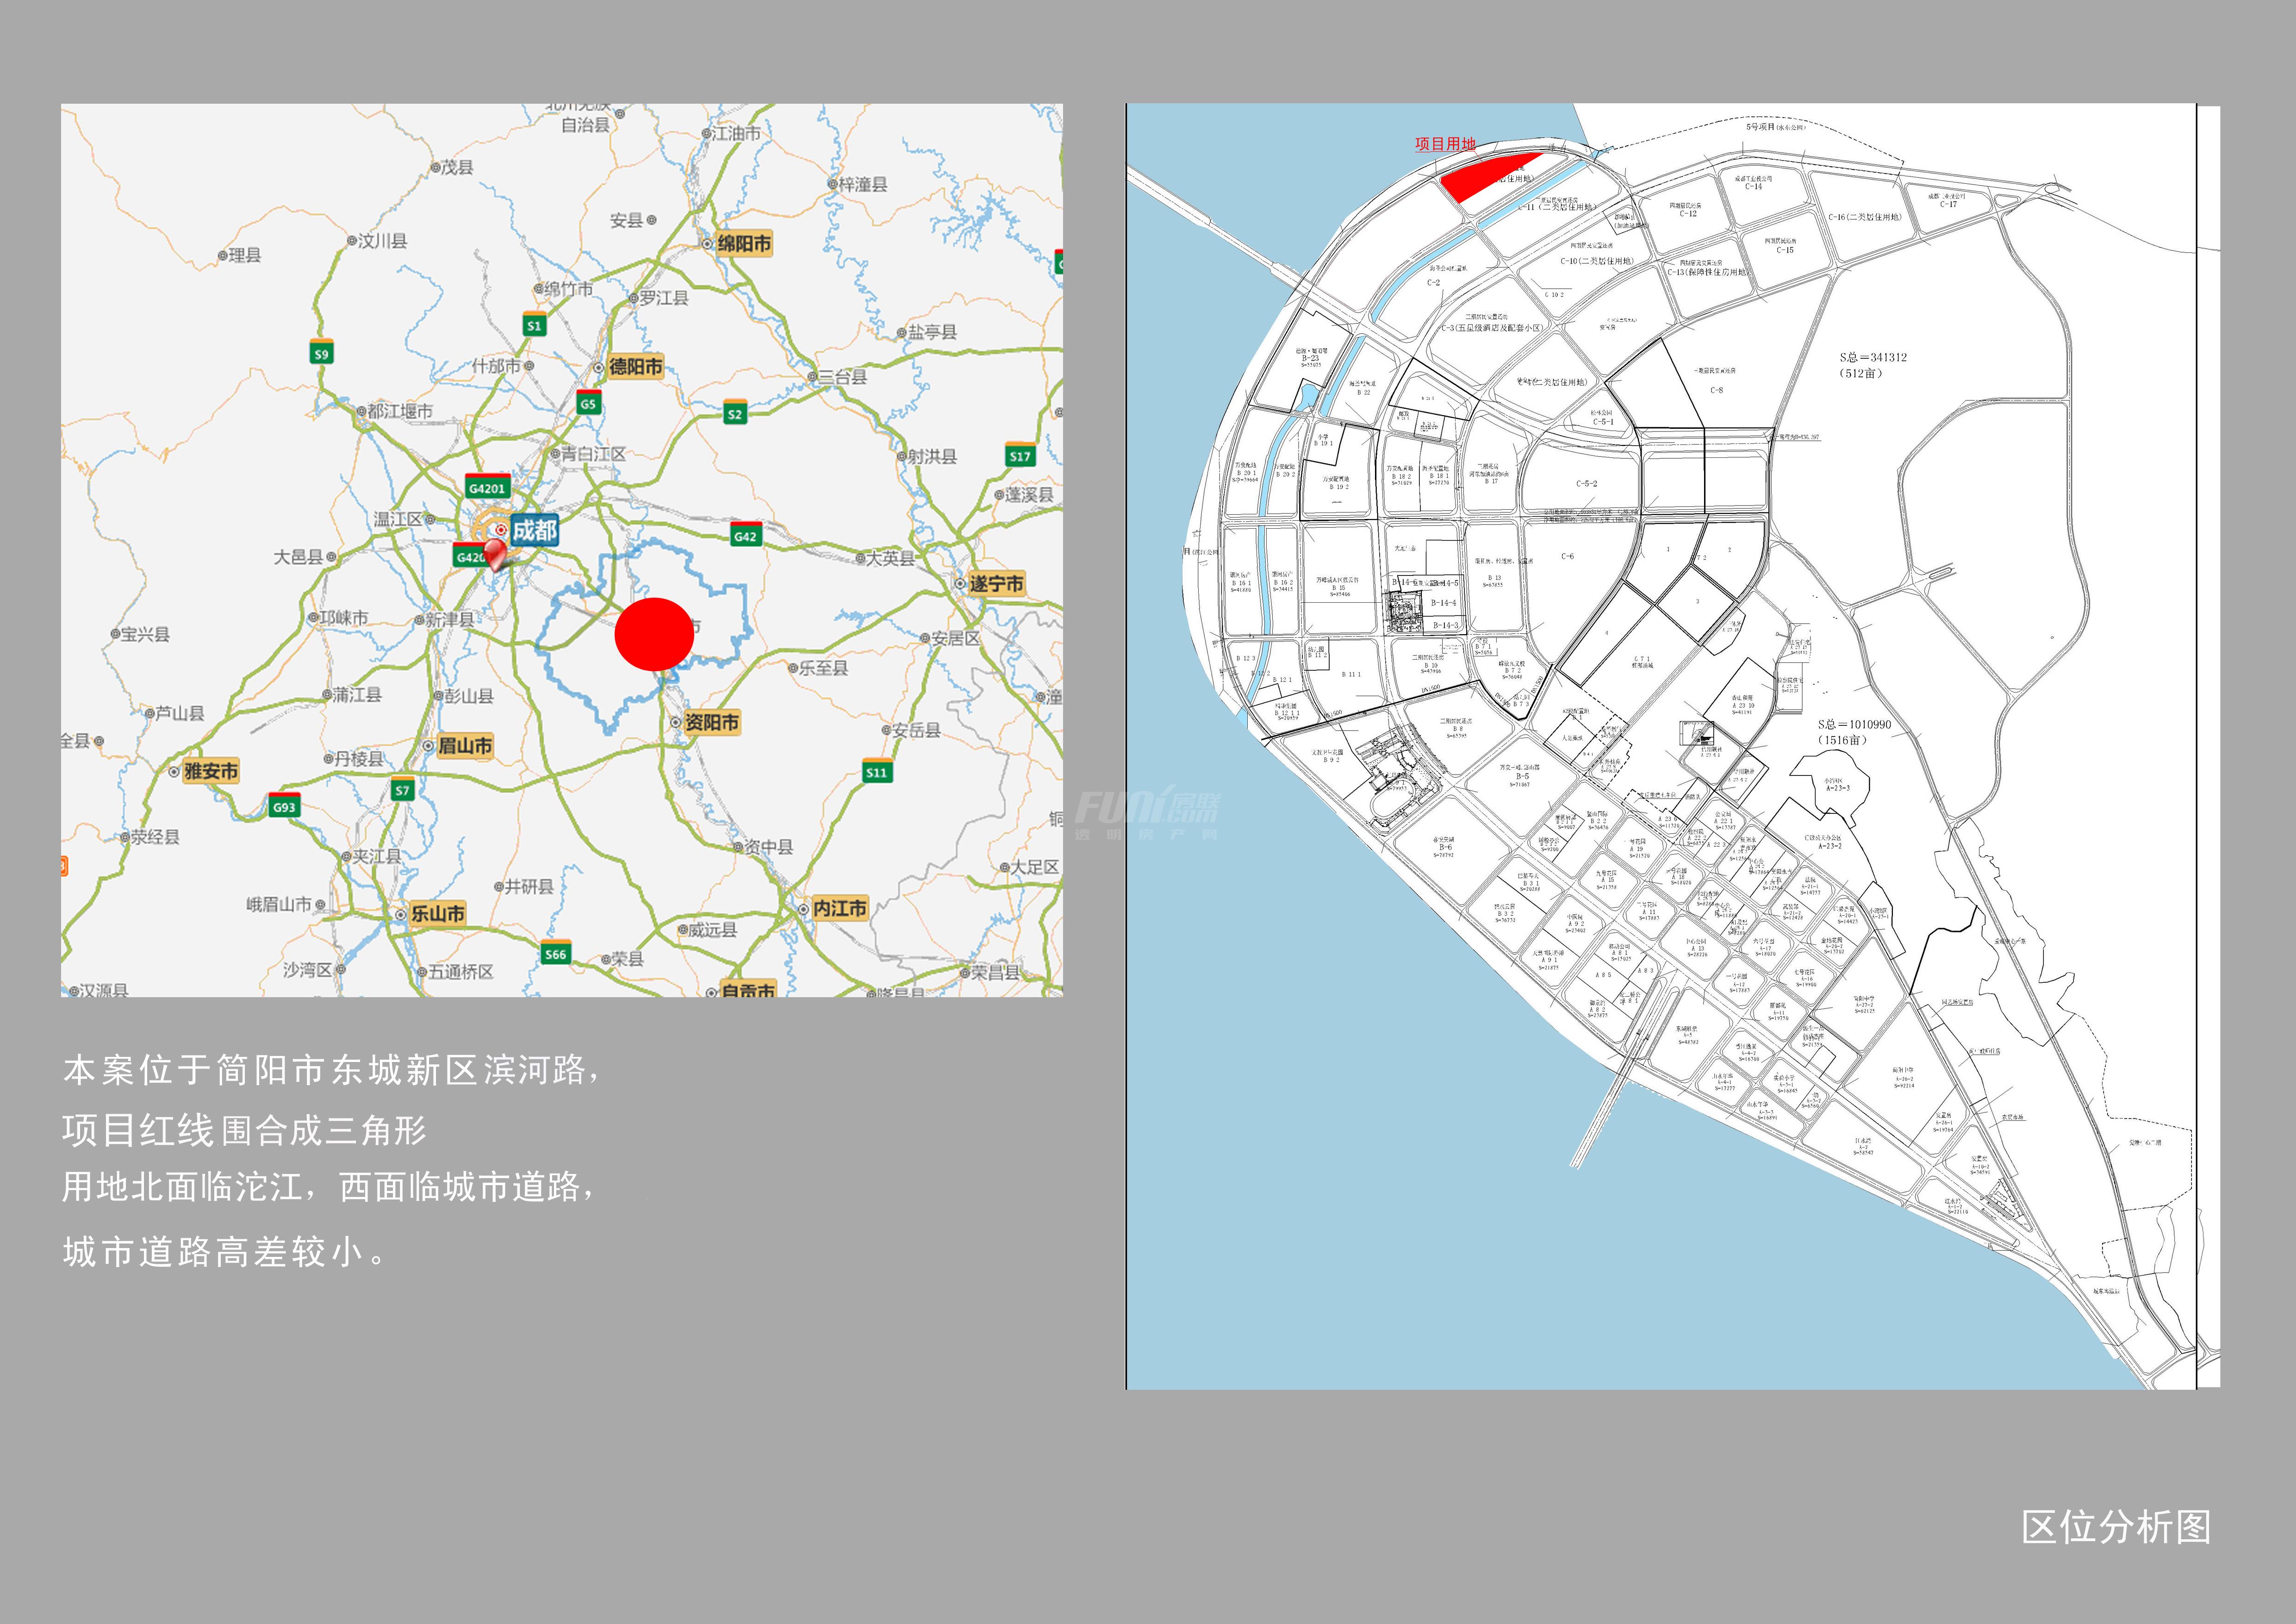Select the 资阳市 city label
Image resolution: width=2296 pixels, height=1624 pixels.
click(712, 722)
